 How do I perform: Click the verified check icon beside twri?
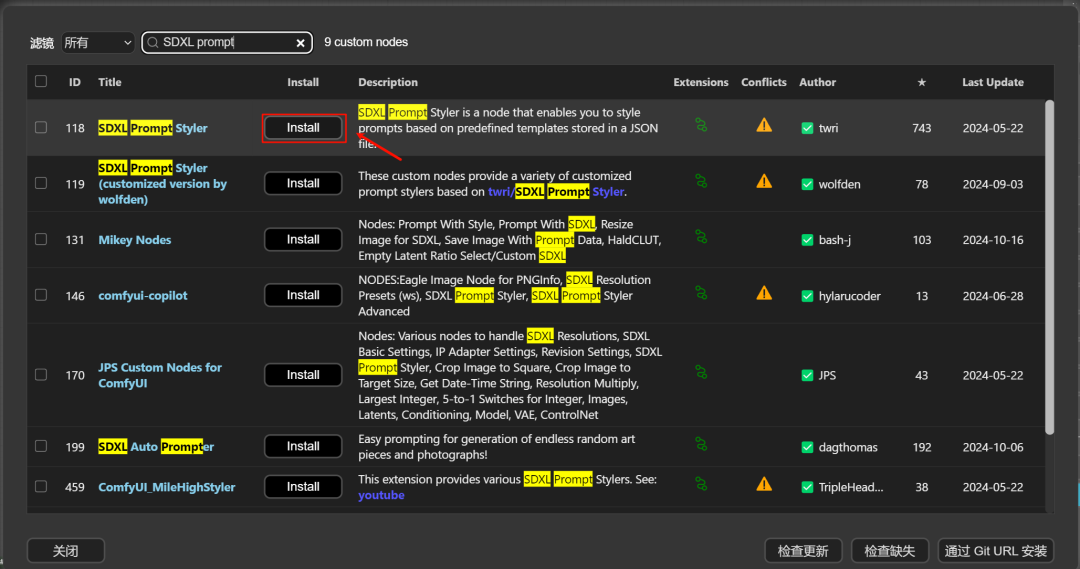click(807, 128)
